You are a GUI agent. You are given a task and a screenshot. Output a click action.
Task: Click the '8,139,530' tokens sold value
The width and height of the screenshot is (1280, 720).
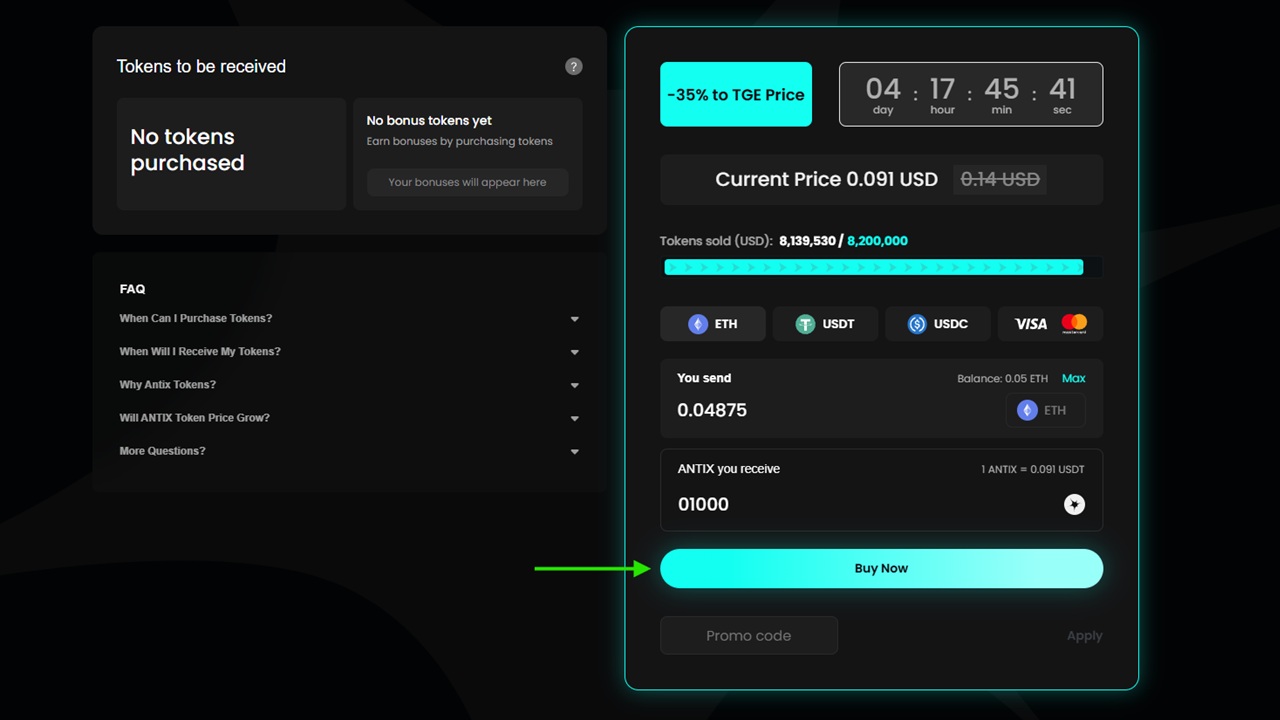(x=806, y=241)
